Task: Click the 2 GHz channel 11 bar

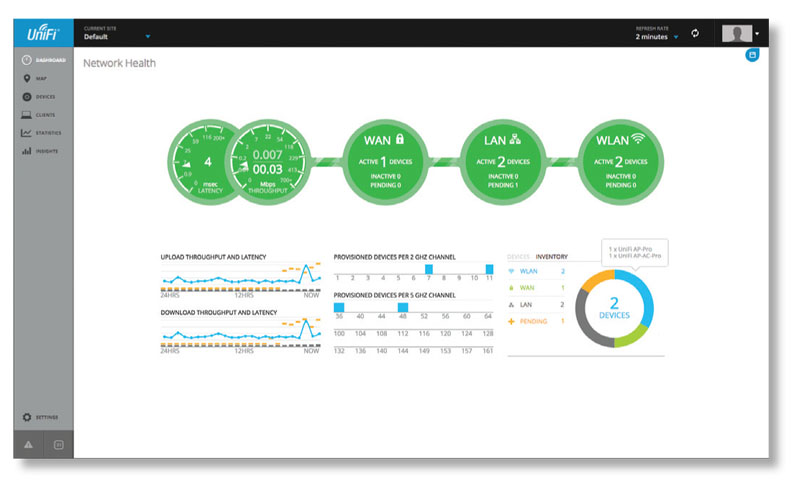Action: point(489,269)
